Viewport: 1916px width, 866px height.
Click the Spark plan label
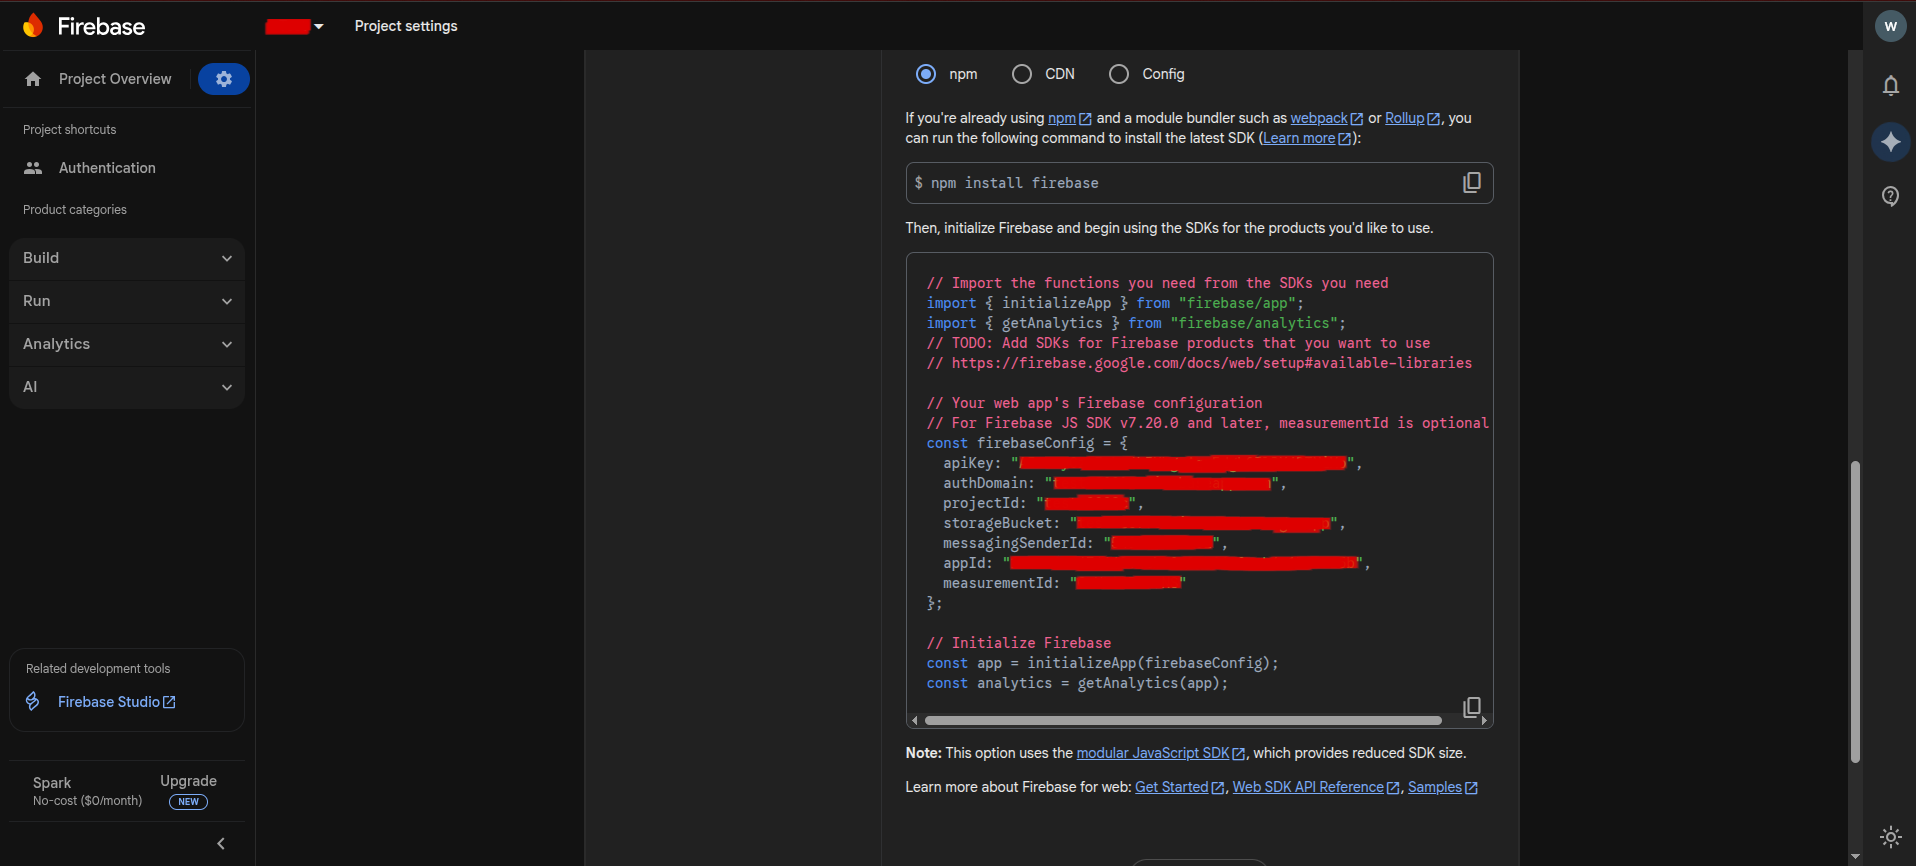pos(52,783)
